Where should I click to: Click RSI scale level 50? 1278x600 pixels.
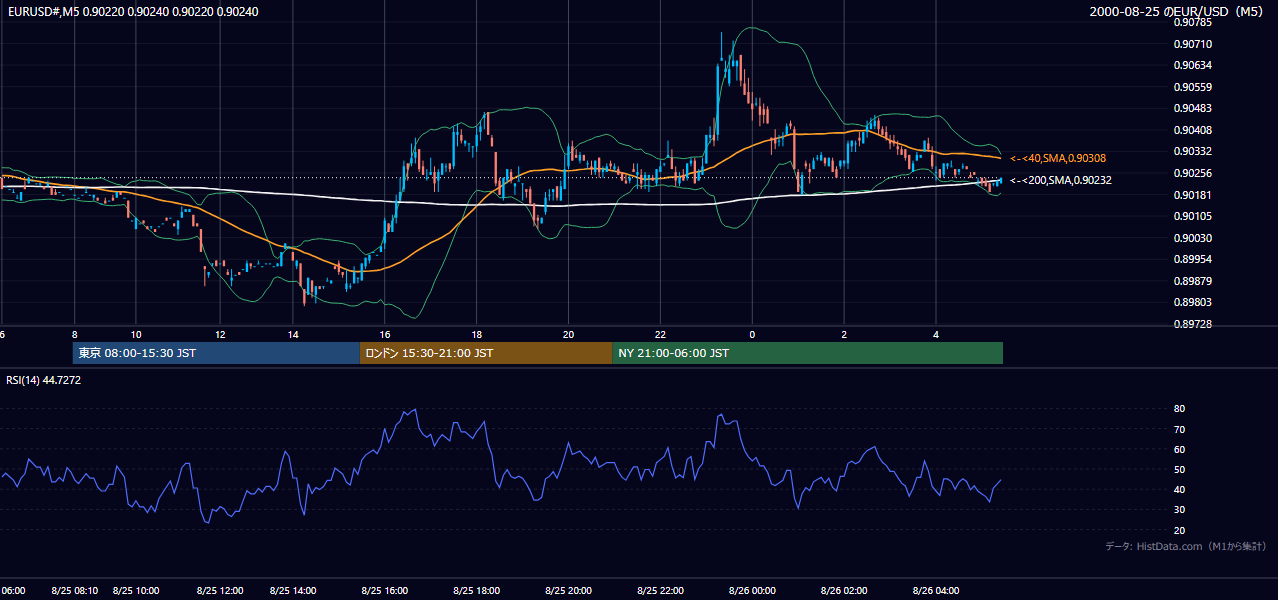point(1179,469)
